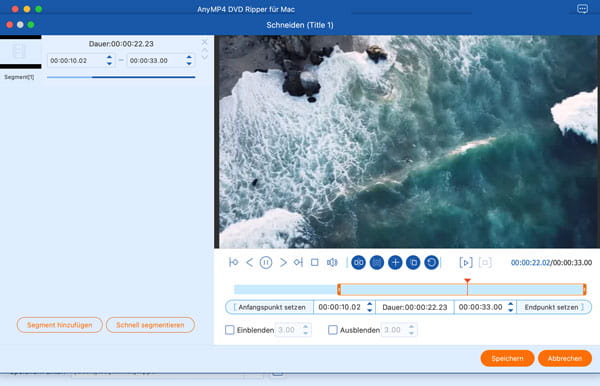The width and height of the screenshot is (600, 386).
Task: Click the Schneiden (Title 1) window title
Action: coord(300,25)
